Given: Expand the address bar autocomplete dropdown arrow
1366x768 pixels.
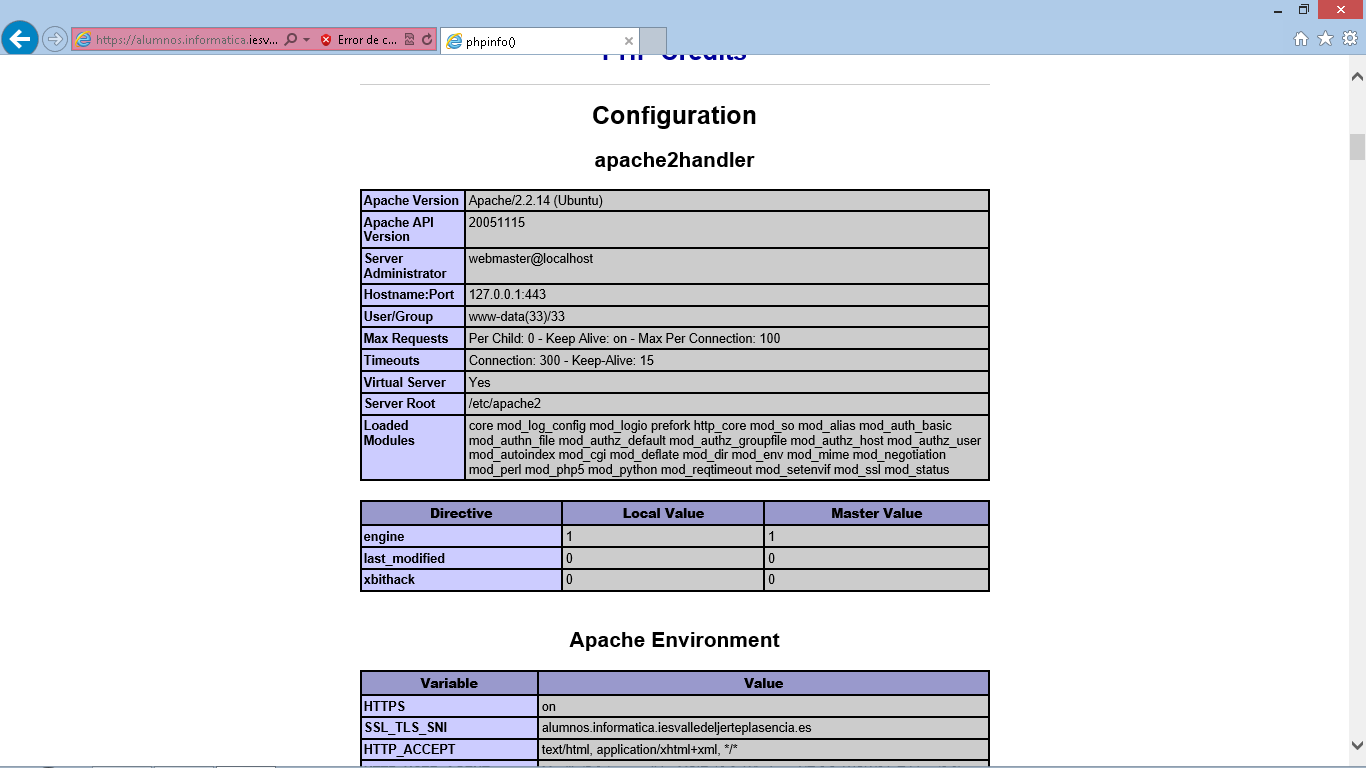Looking at the screenshot, I should (306, 40).
